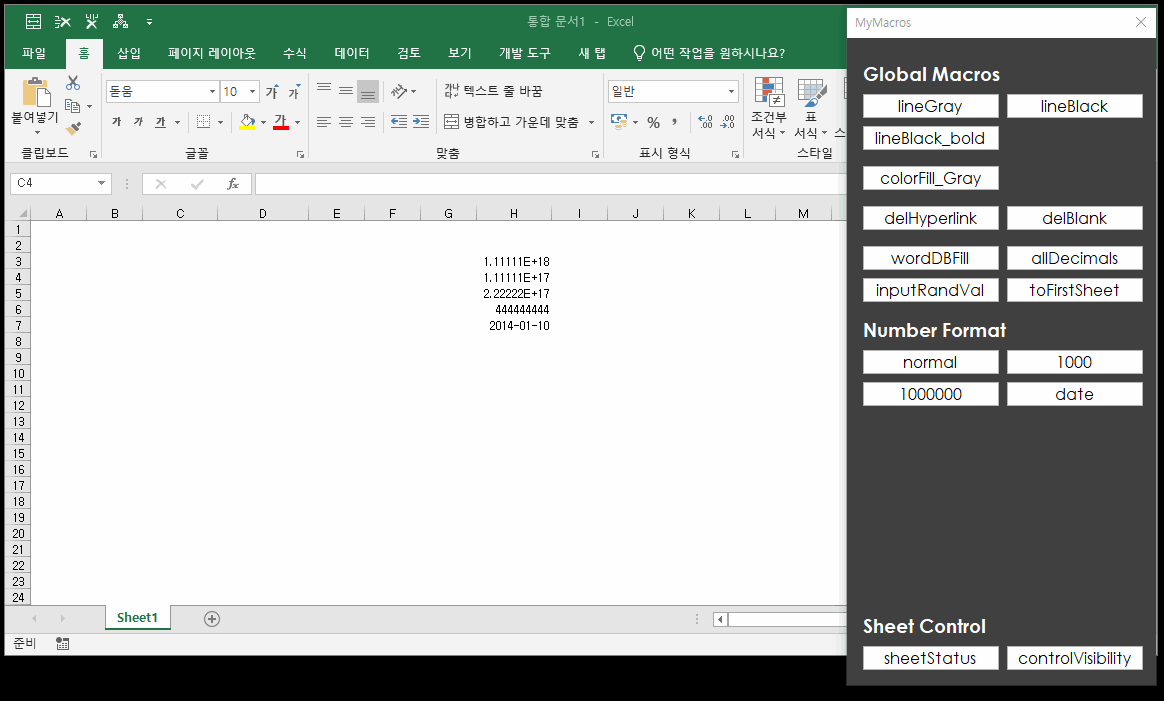Screen dimensions: 1164x701
Task: Click the sheetStatus button
Action: pyautogui.click(x=930, y=659)
